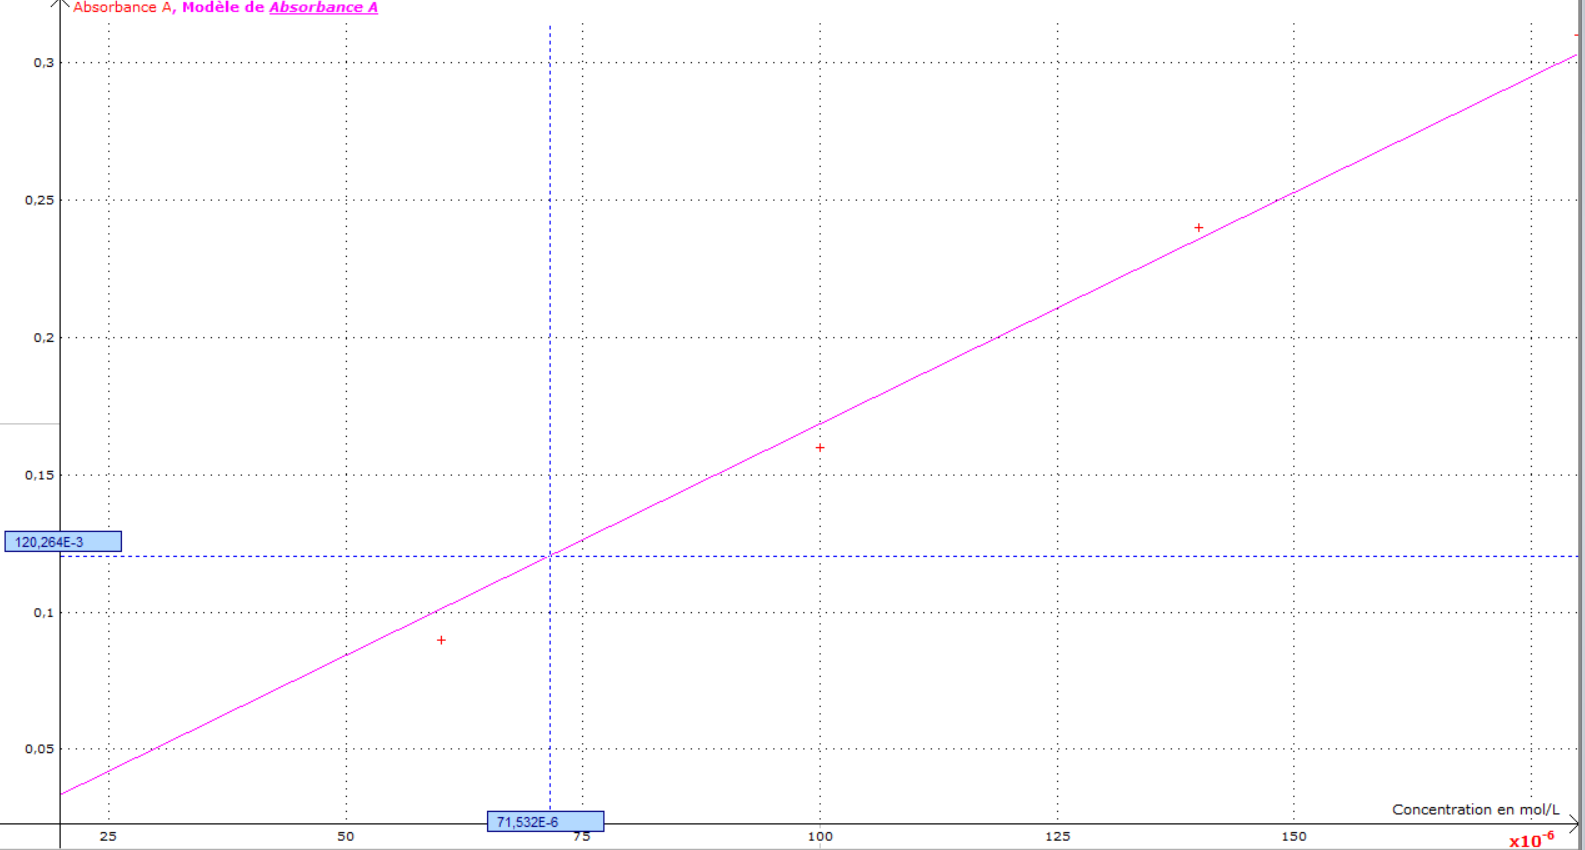Click 'Modèle de' text in the title
This screenshot has height=850, width=1585.
[x=223, y=7]
